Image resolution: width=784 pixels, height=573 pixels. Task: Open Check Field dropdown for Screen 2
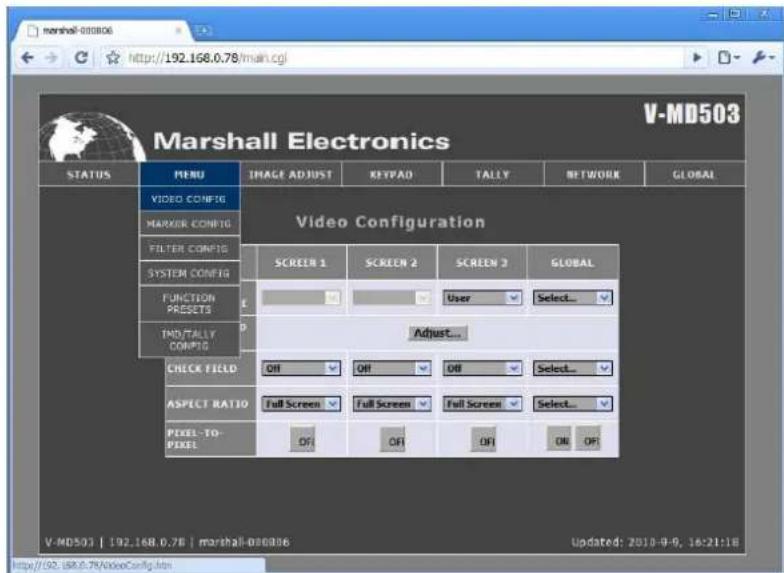coord(392,368)
